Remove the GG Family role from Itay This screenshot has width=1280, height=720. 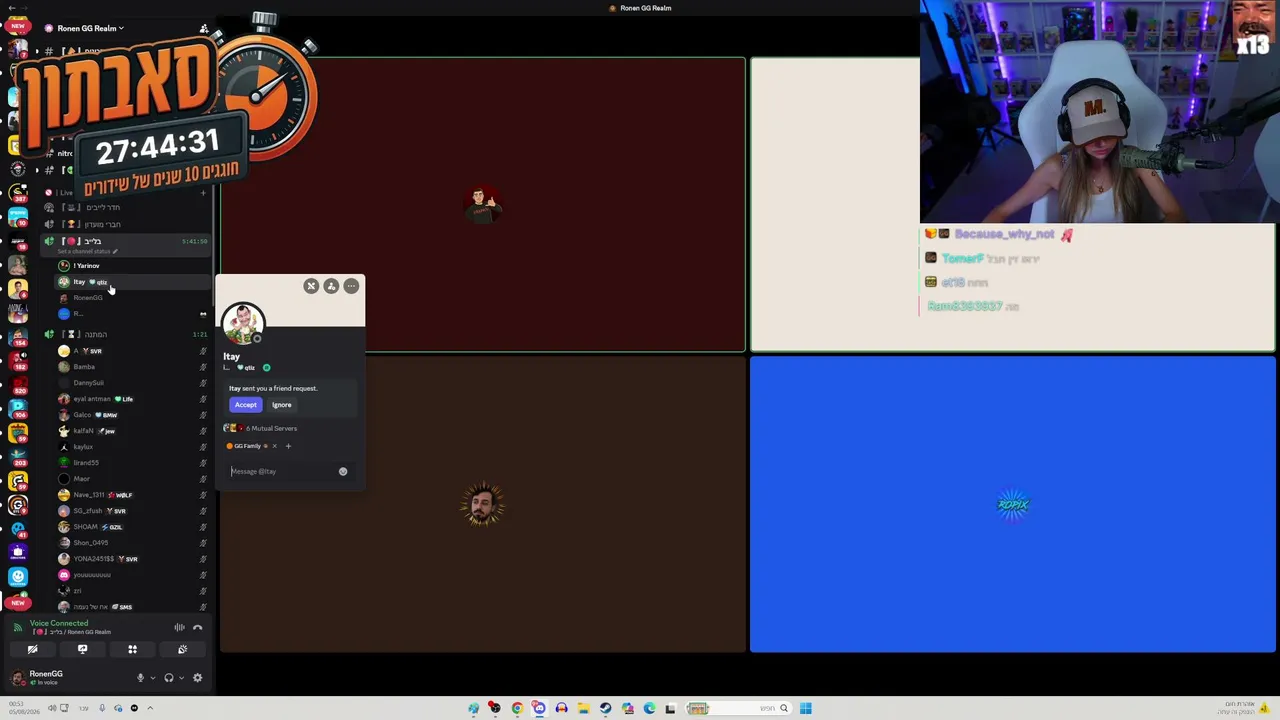tap(274, 446)
